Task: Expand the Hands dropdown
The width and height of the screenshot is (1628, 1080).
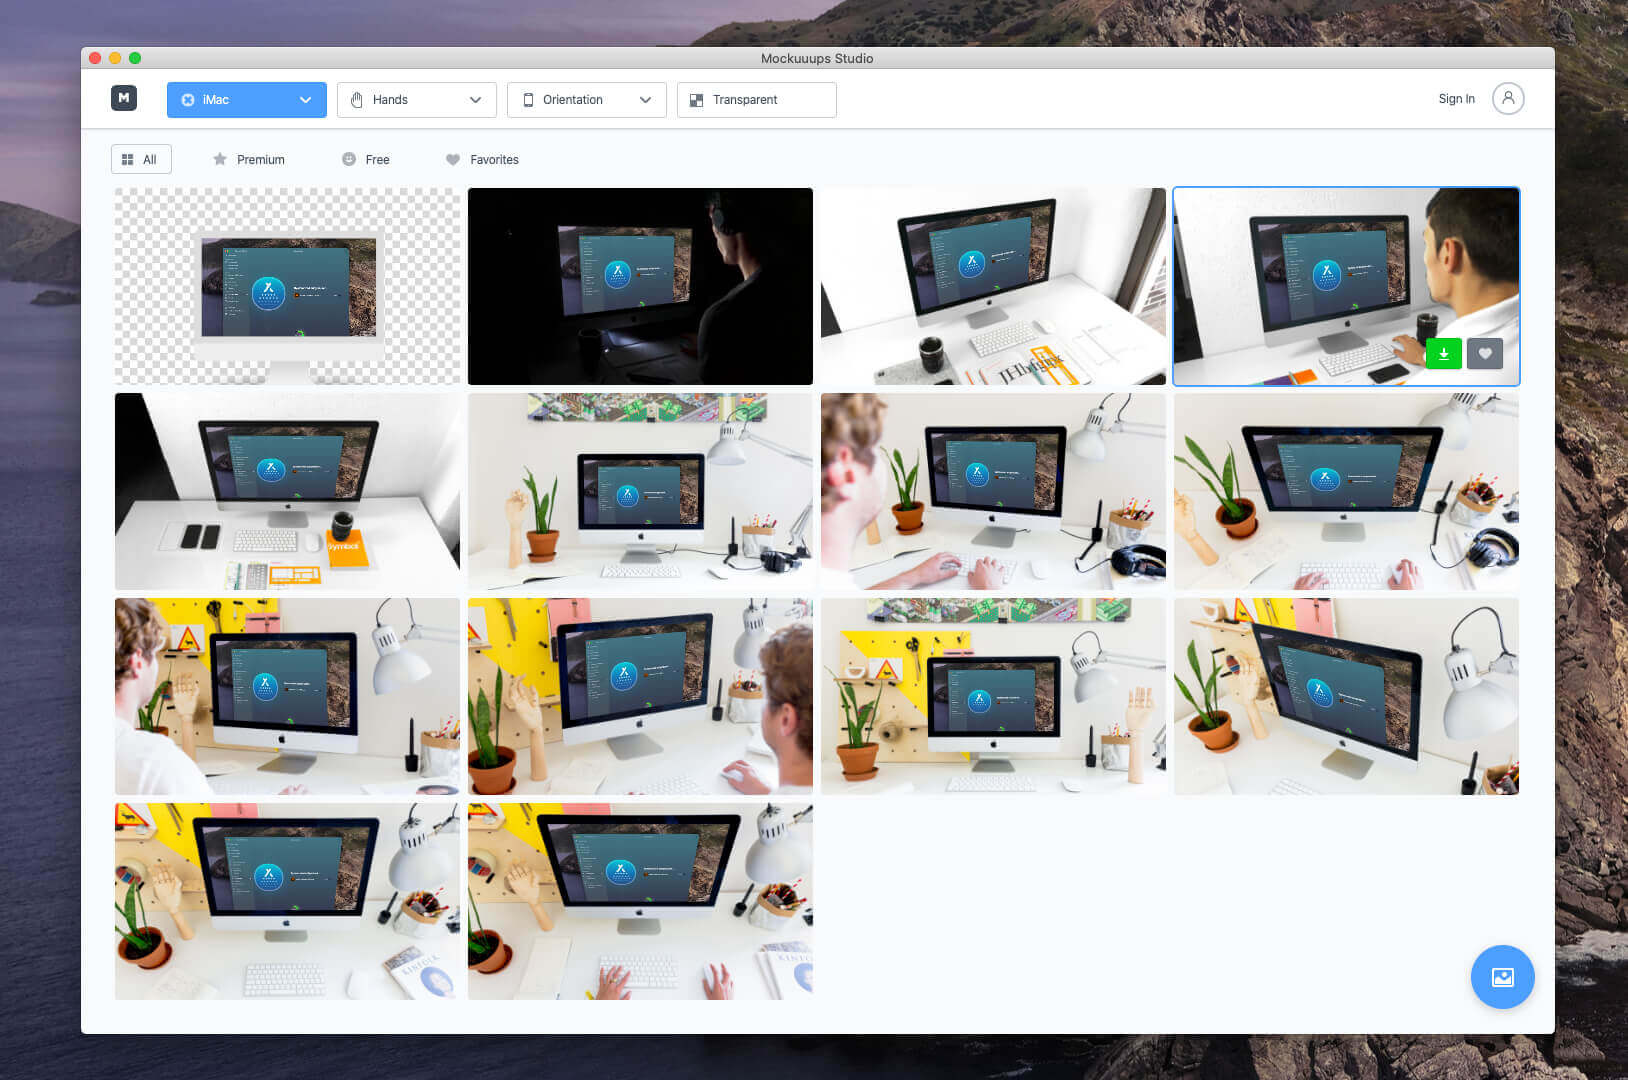Action: click(416, 100)
